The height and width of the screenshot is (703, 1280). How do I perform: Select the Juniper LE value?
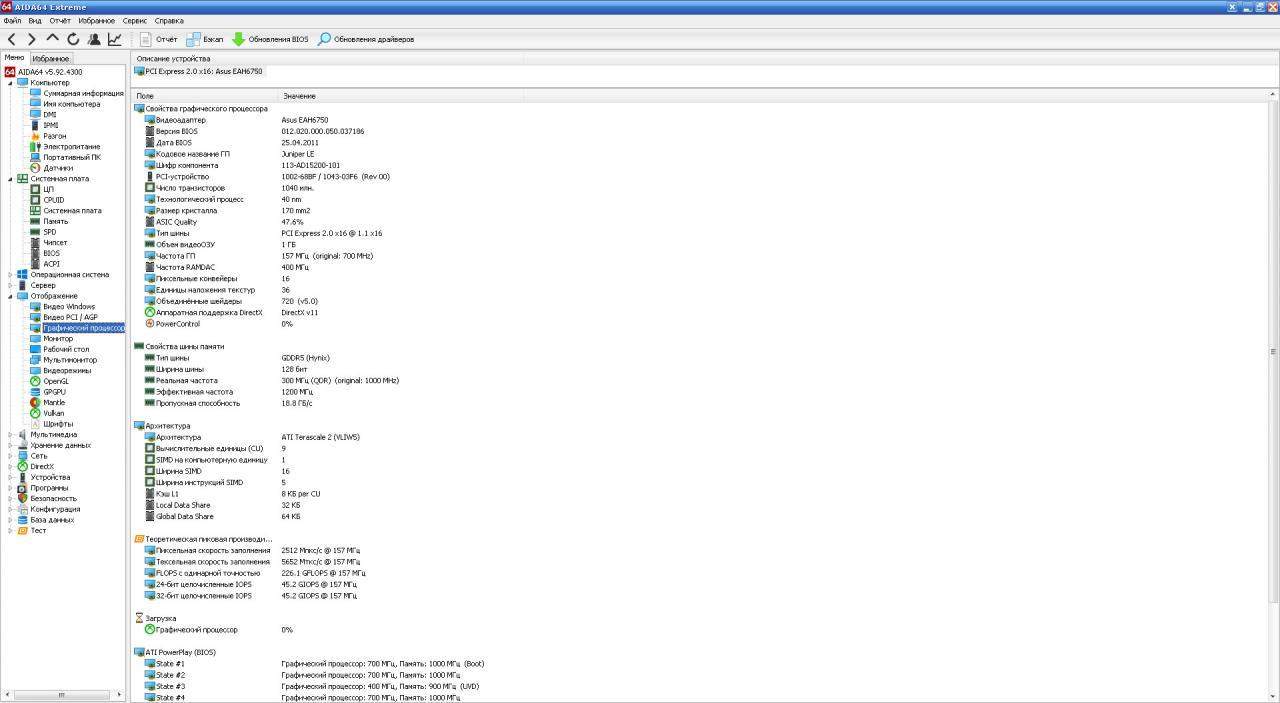(x=300, y=154)
